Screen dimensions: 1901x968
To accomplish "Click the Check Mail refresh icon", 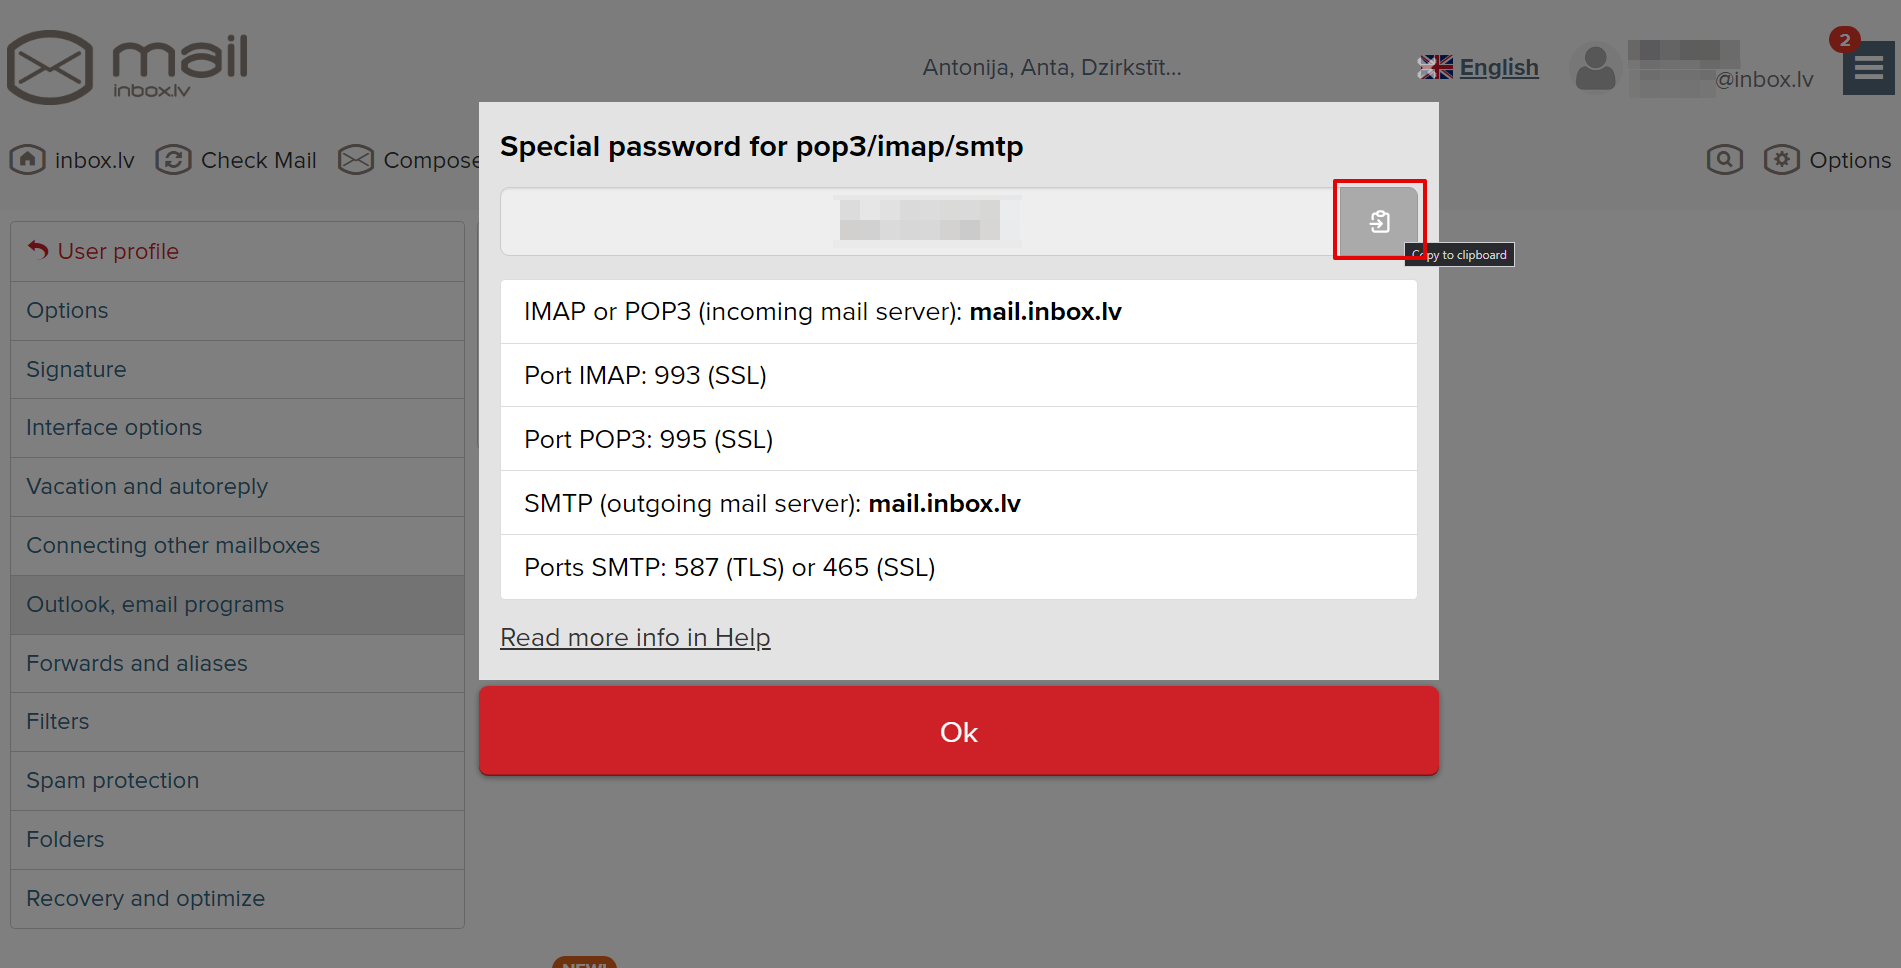I will [x=173, y=160].
